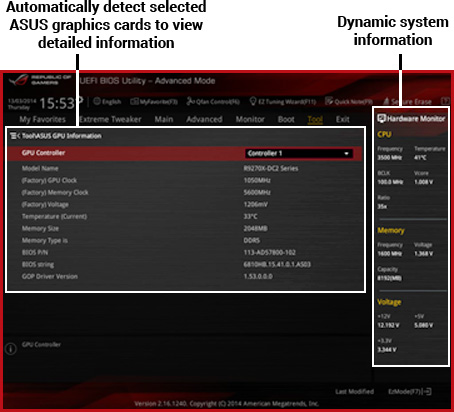Click the 3.344 V reading under +3.3V
Image resolution: width=454 pixels, height=412 pixels.
387,350
